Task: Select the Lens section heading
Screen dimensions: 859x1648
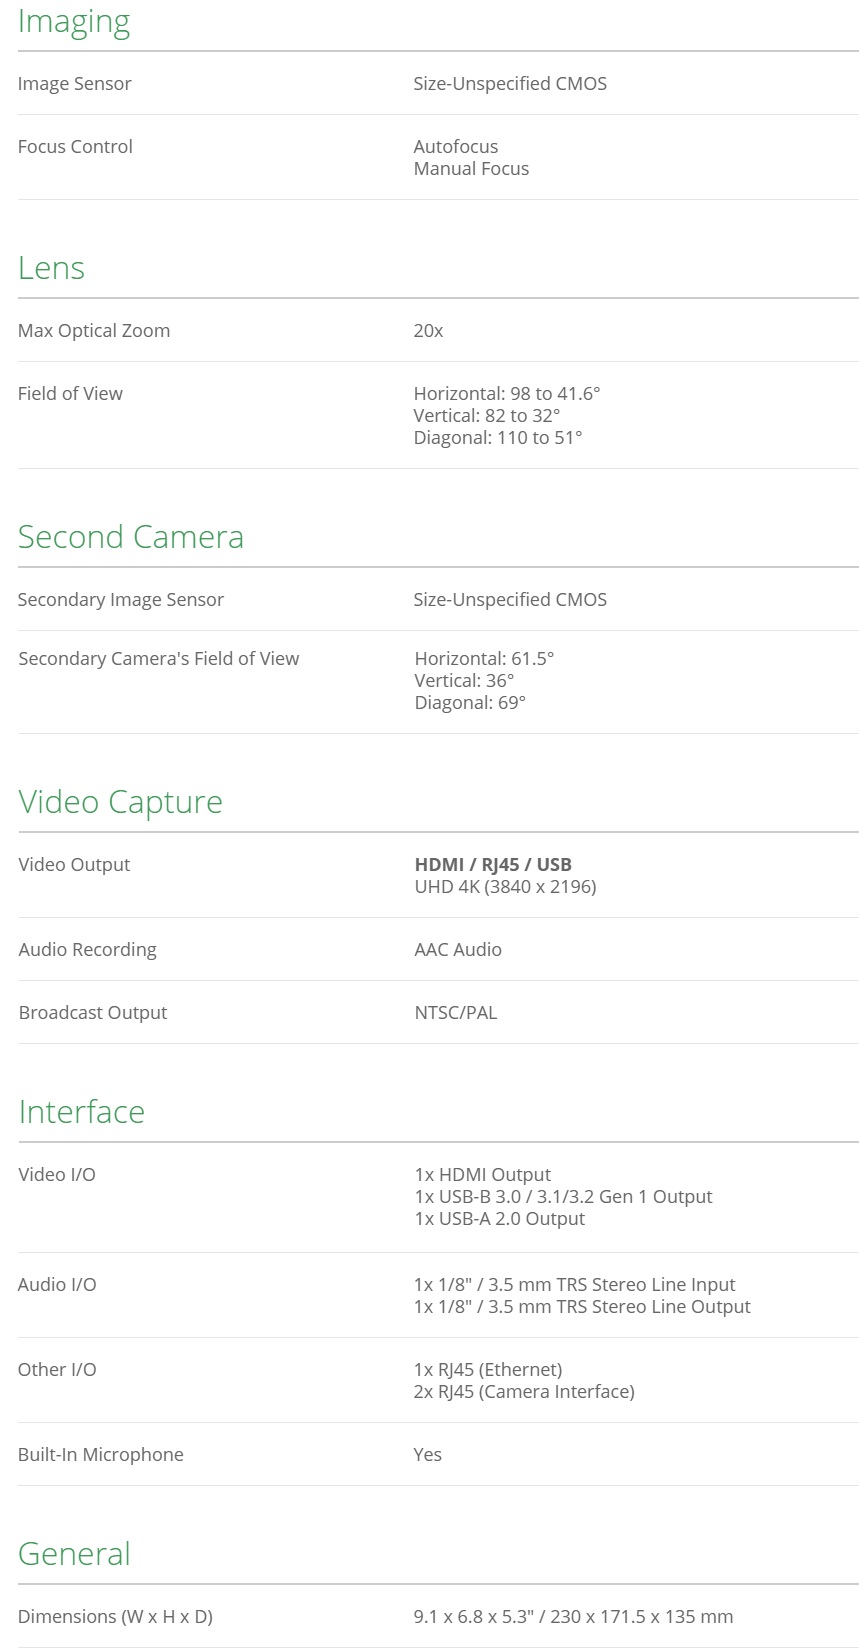Action: click(51, 268)
